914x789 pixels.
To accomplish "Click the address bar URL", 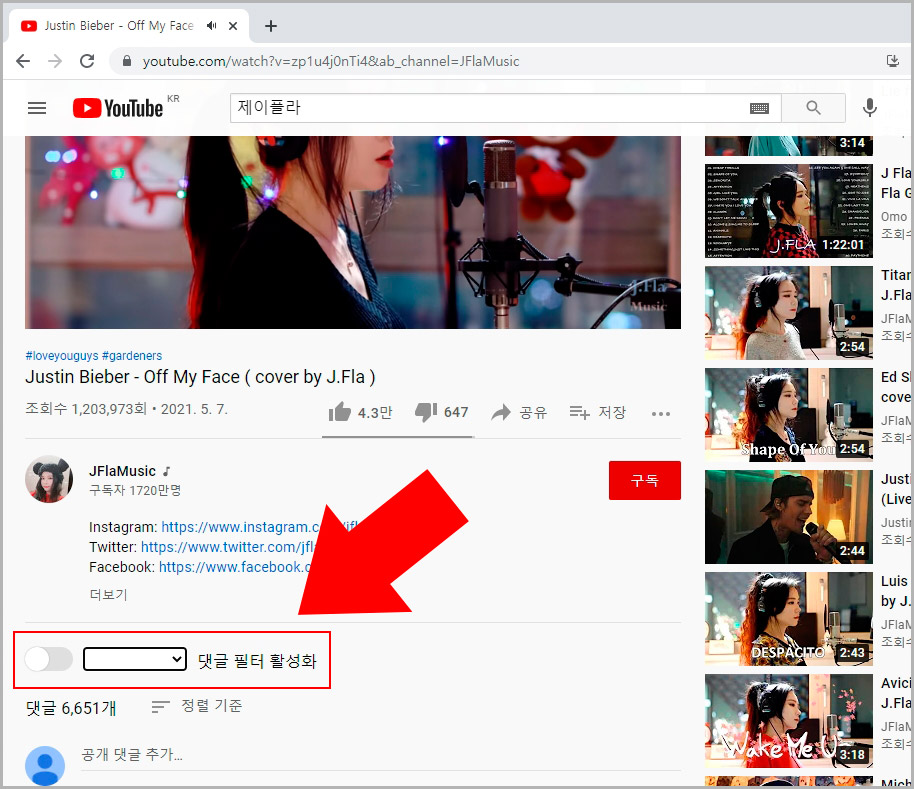I will click(331, 61).
